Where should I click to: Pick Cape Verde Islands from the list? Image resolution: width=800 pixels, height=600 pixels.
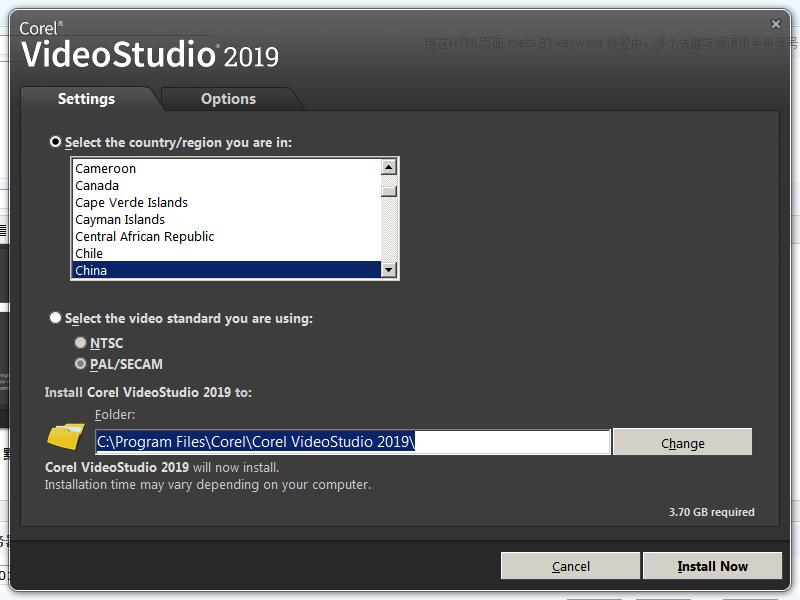pos(227,202)
